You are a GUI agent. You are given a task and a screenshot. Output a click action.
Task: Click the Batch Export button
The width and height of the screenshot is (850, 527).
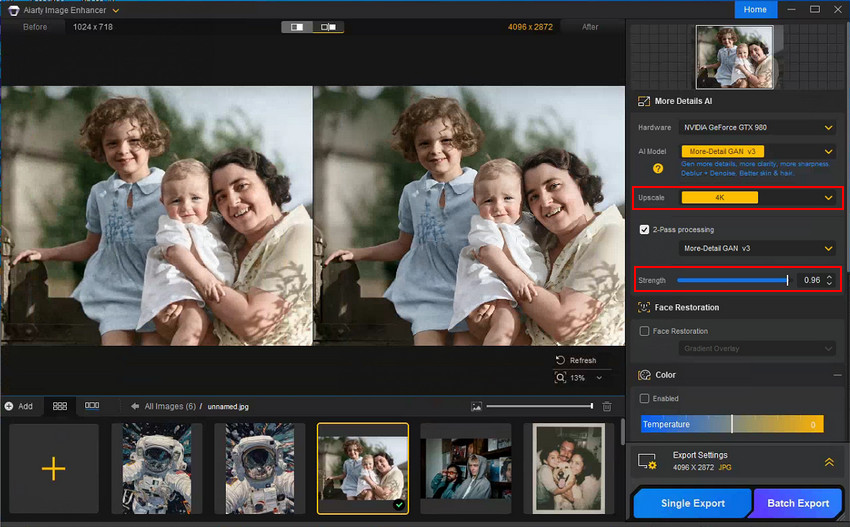pyautogui.click(x=798, y=503)
